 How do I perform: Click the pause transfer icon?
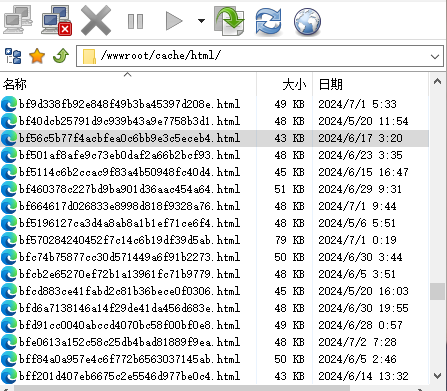[135, 21]
